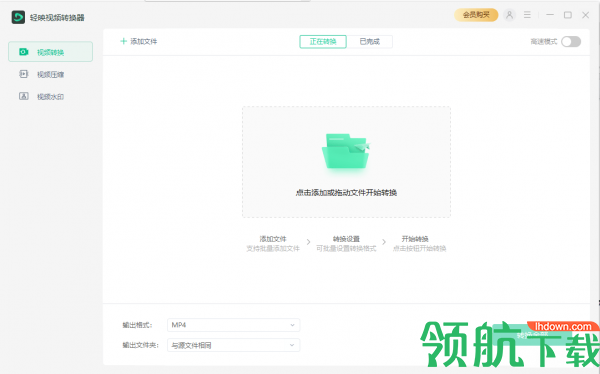Click the green folder icon in drop zone
This screenshot has width=600, height=374.
tap(346, 151)
